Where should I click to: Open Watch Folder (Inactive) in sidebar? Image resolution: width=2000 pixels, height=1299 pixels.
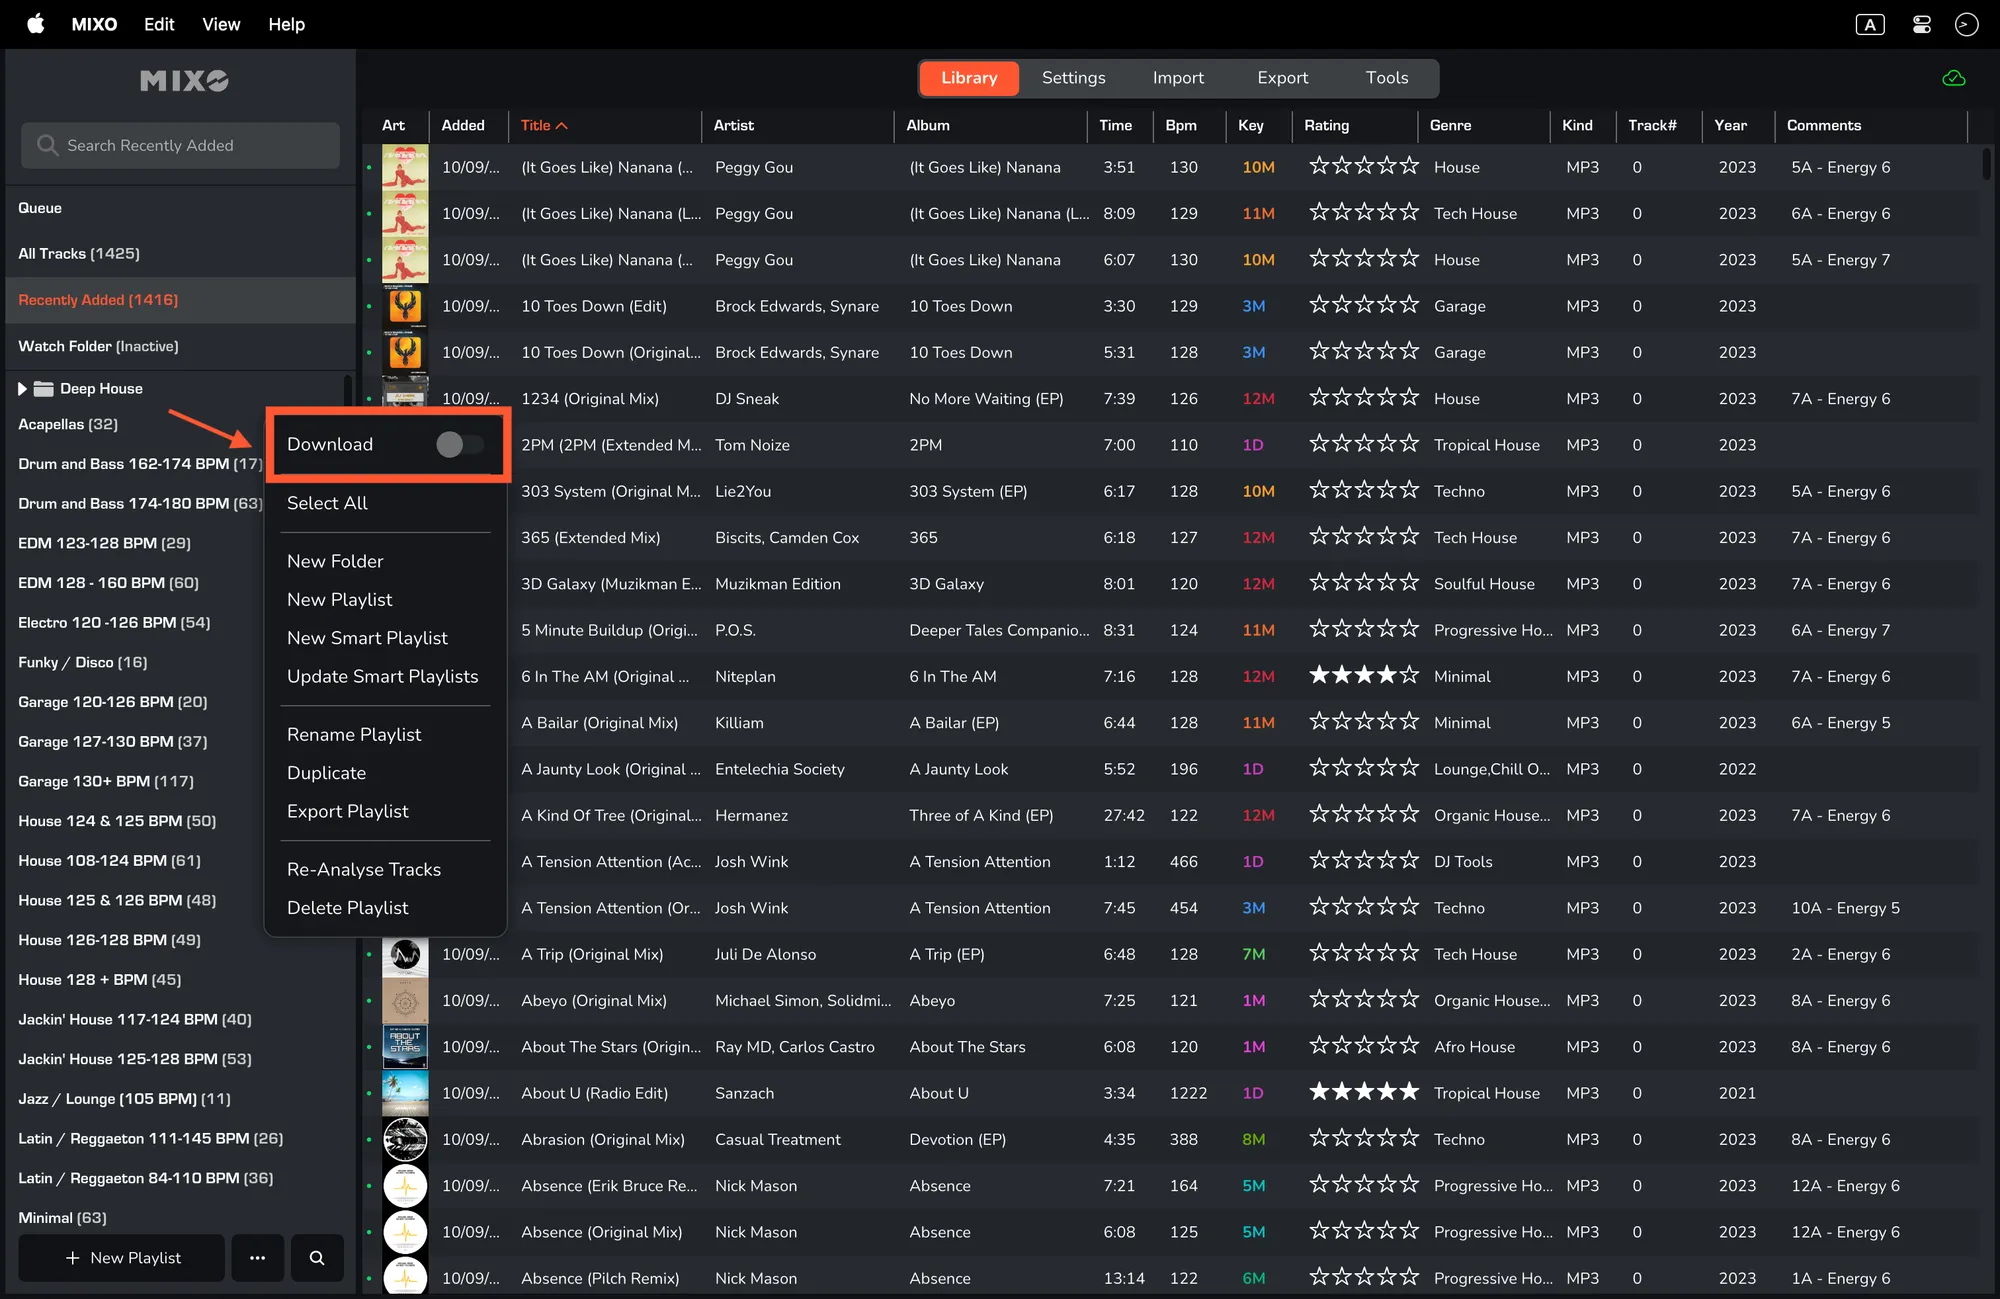click(98, 346)
